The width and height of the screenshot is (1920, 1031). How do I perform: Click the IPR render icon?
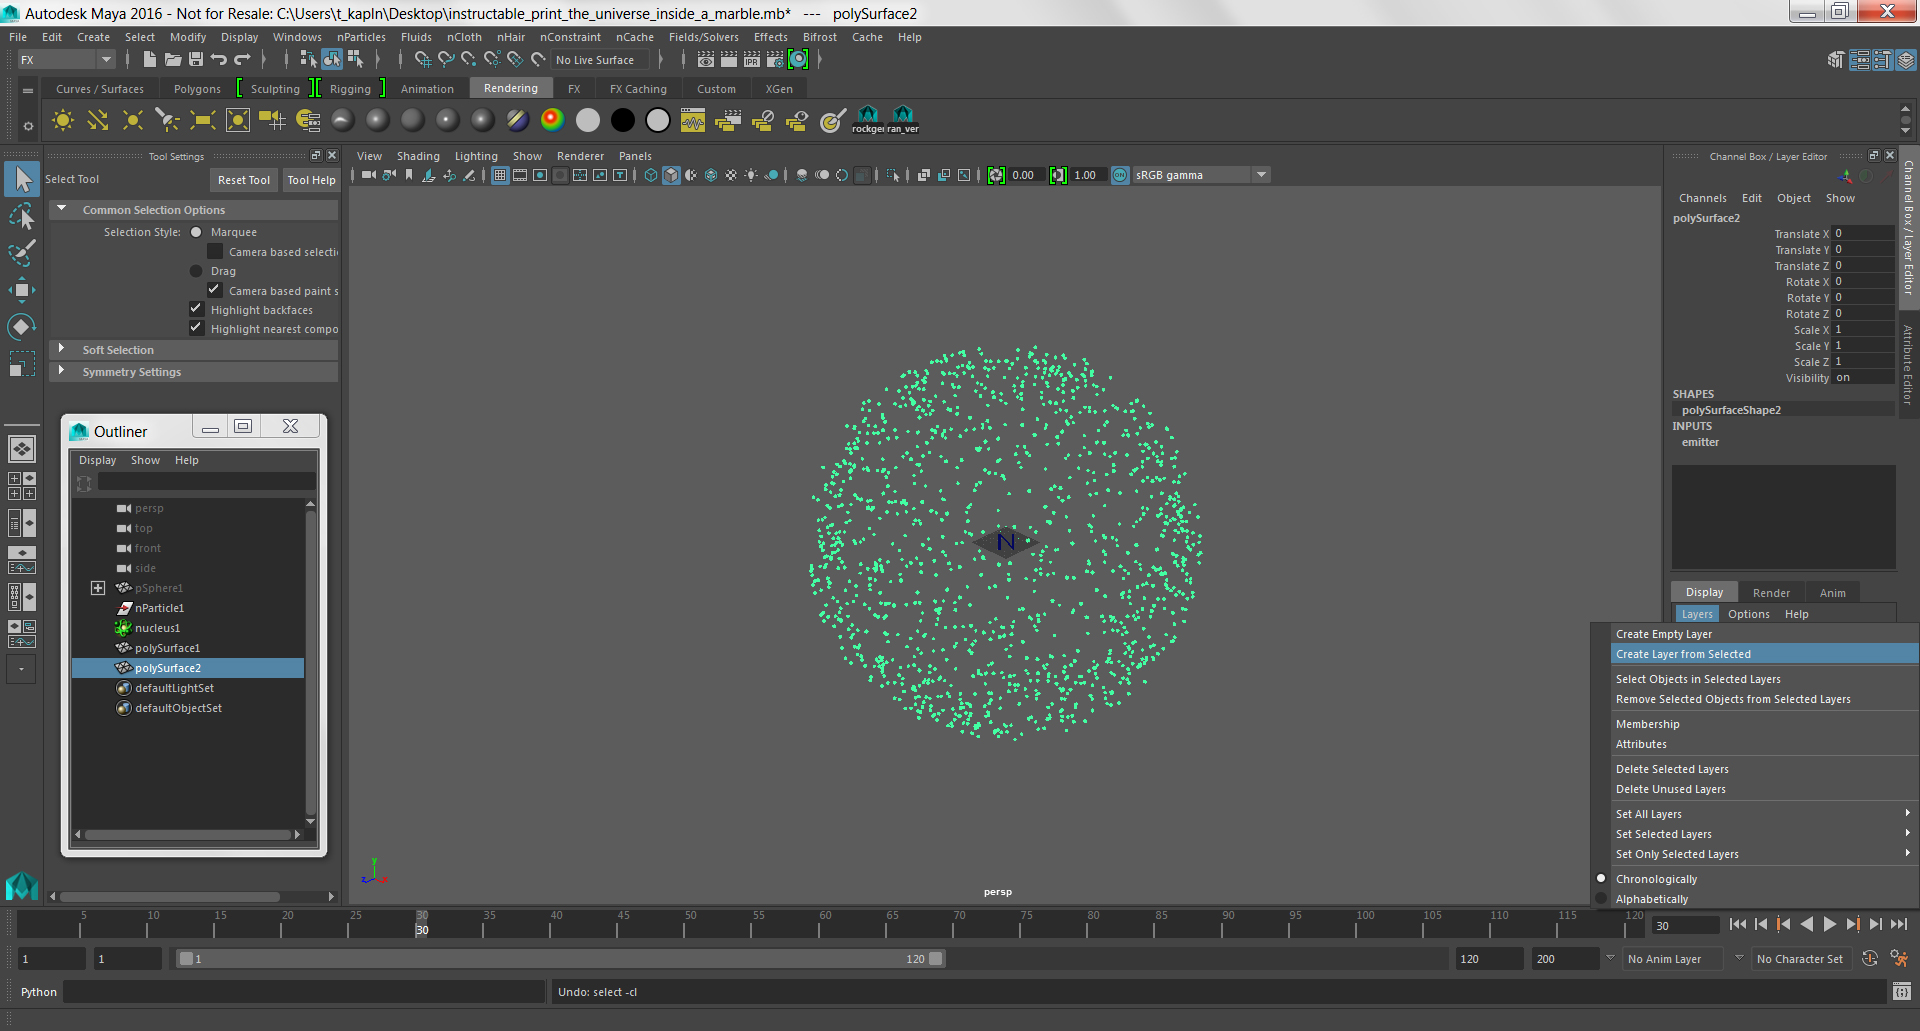752,60
